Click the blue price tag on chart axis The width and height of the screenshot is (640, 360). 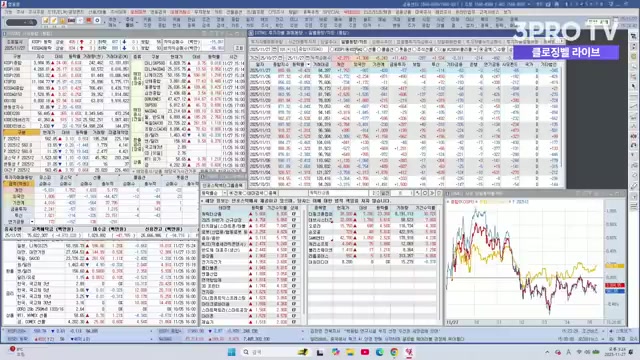(x=614, y=291)
